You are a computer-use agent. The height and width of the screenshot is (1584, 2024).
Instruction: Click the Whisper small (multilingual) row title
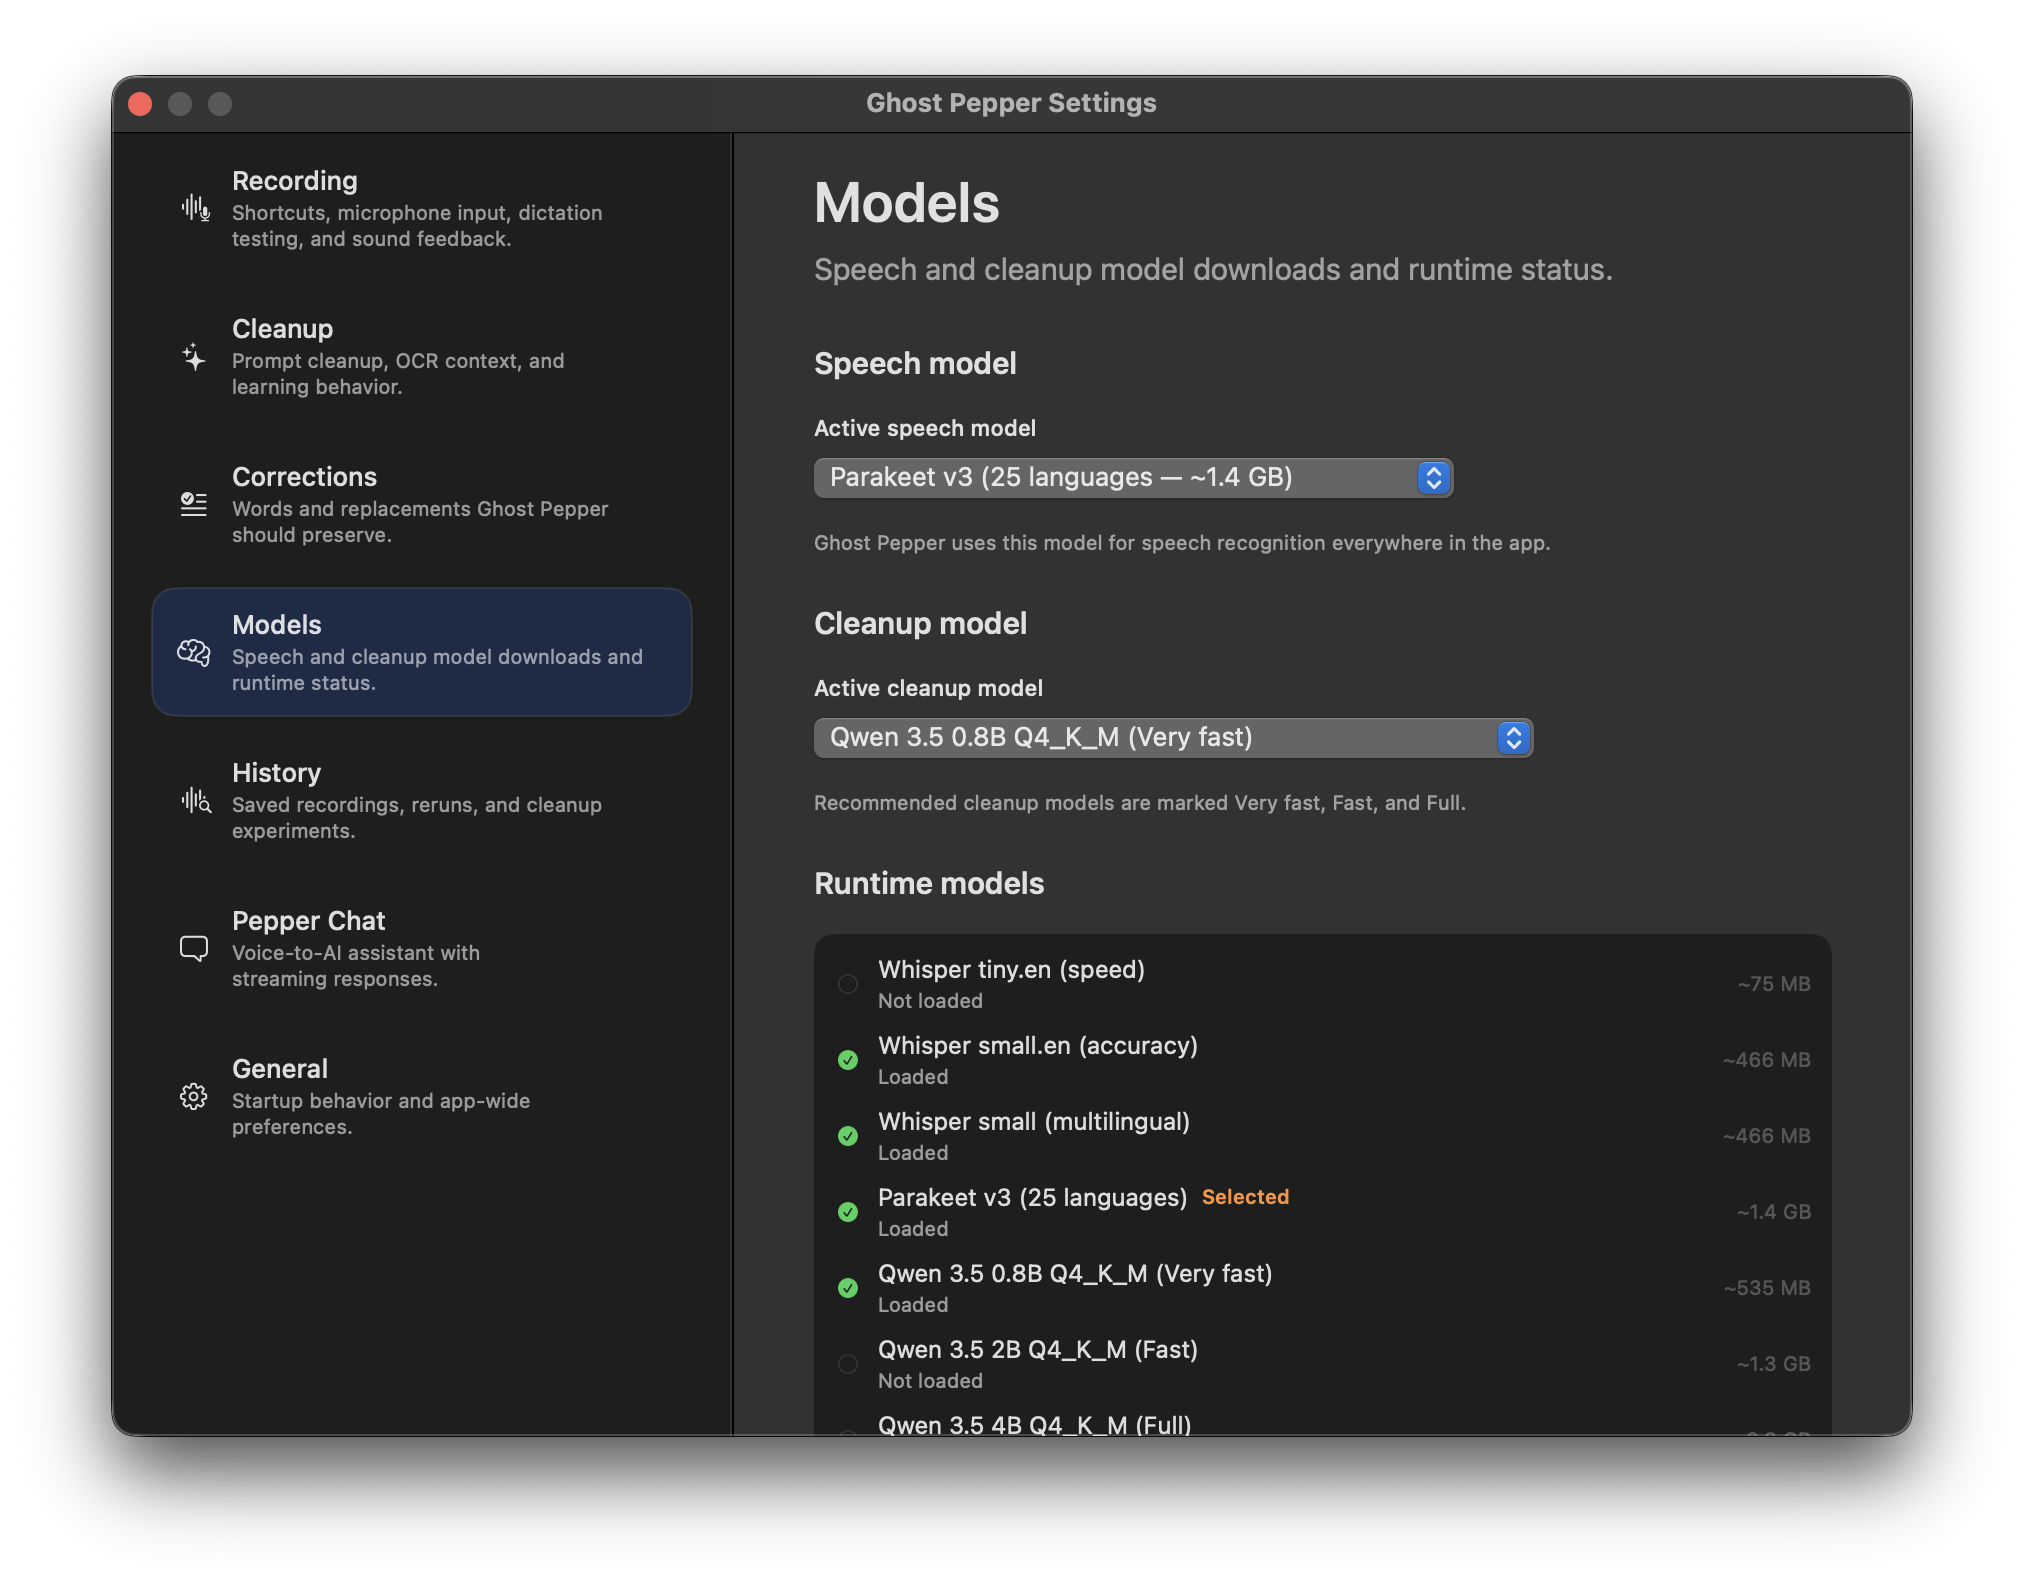coord(1034,1121)
